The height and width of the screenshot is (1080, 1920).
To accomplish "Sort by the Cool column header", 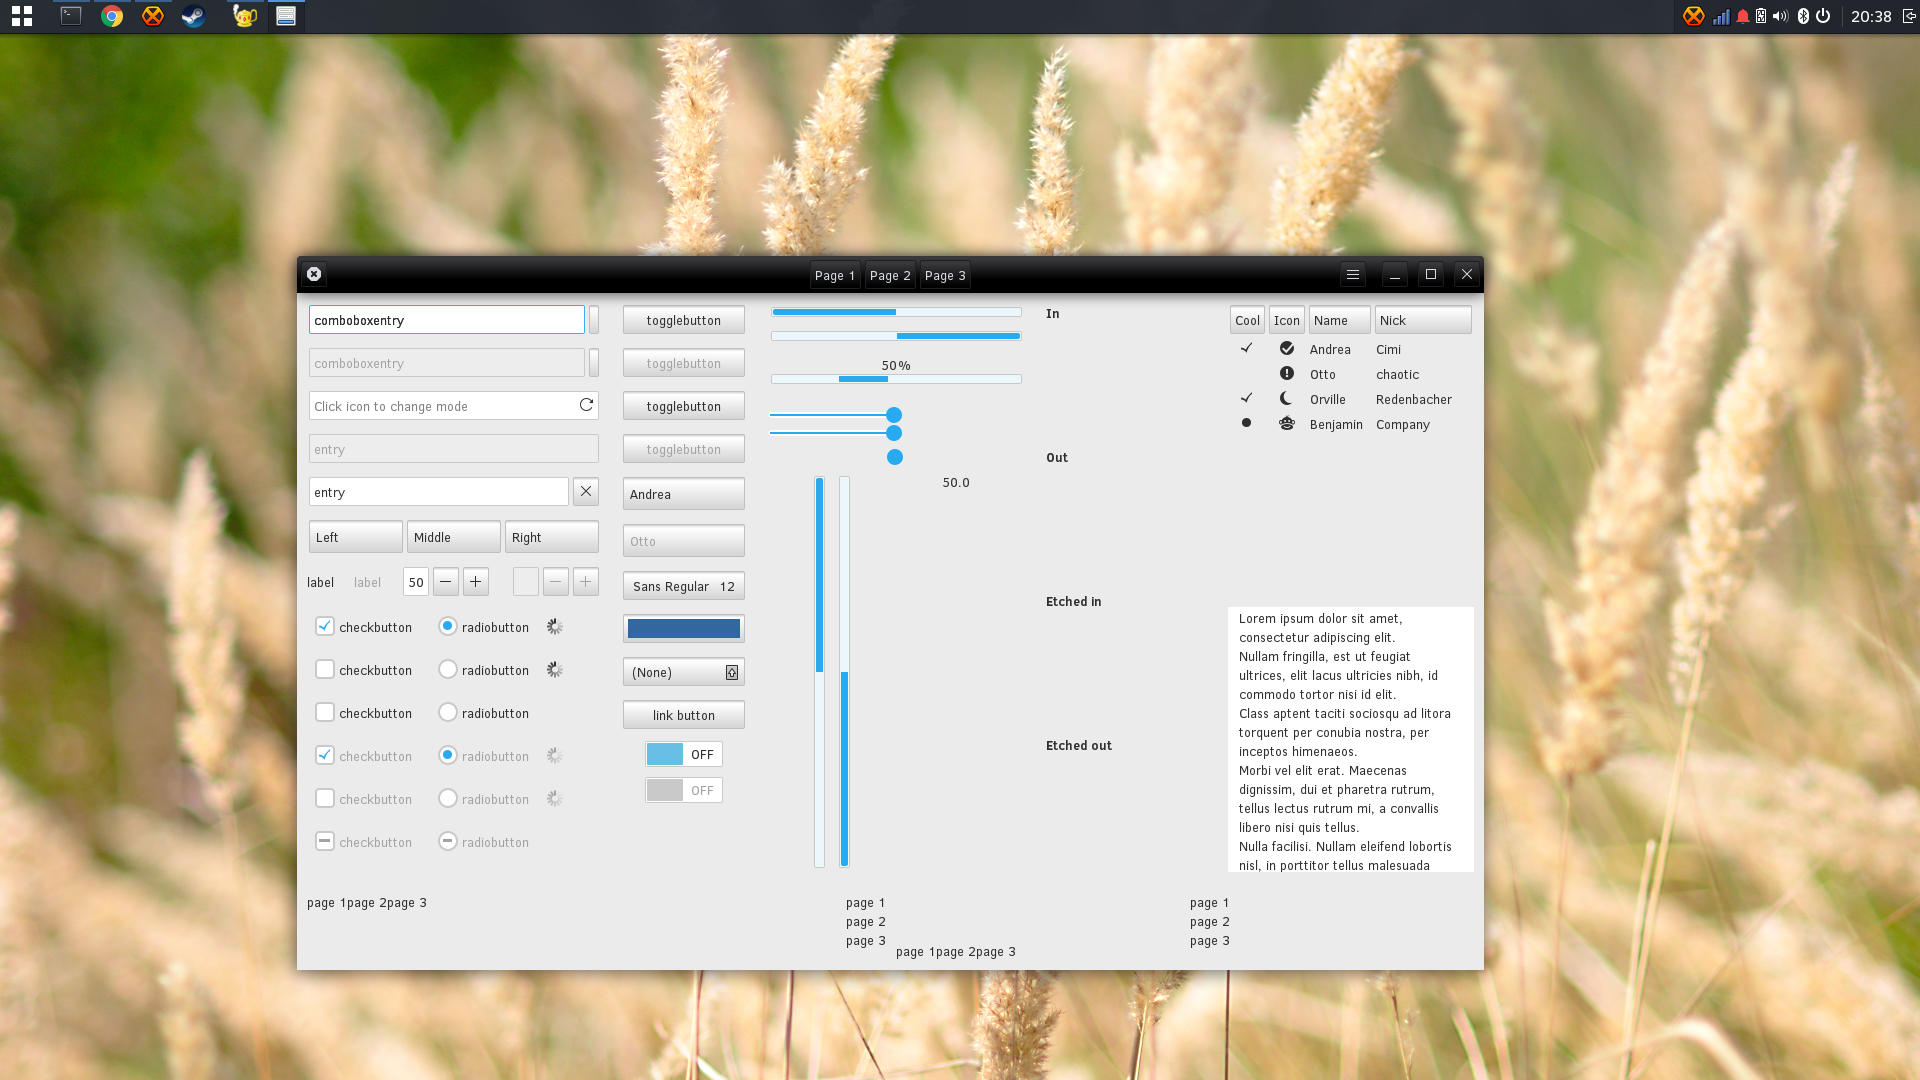I will [1247, 320].
